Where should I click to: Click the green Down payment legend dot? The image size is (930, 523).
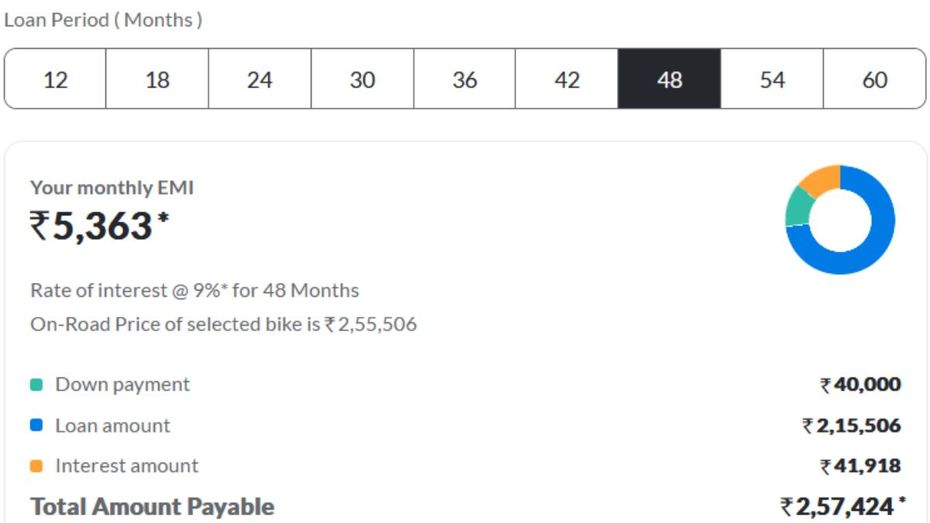tap(36, 385)
